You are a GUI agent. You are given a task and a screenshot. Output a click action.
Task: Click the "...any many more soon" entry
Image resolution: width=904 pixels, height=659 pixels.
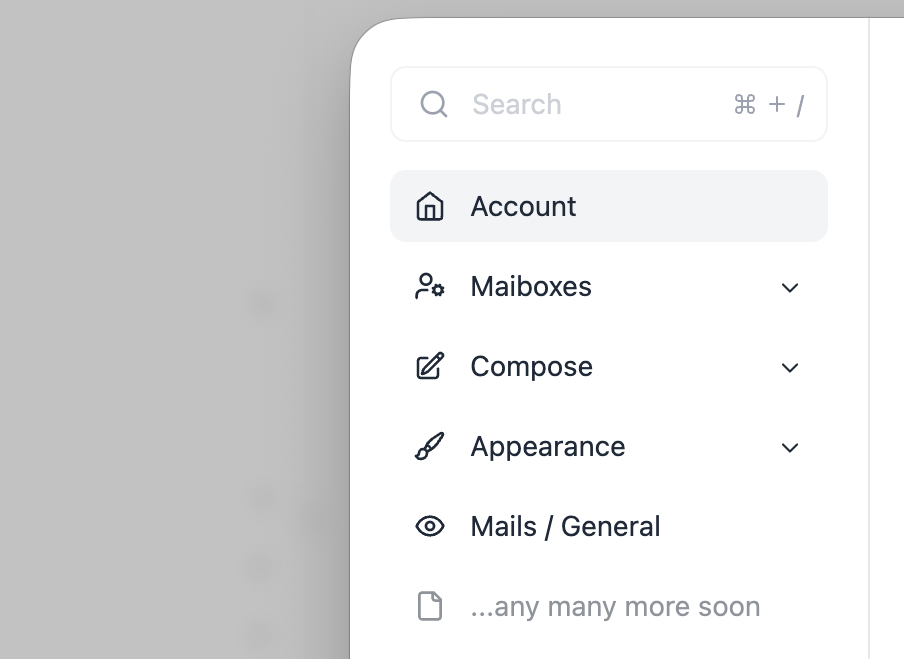pos(615,607)
